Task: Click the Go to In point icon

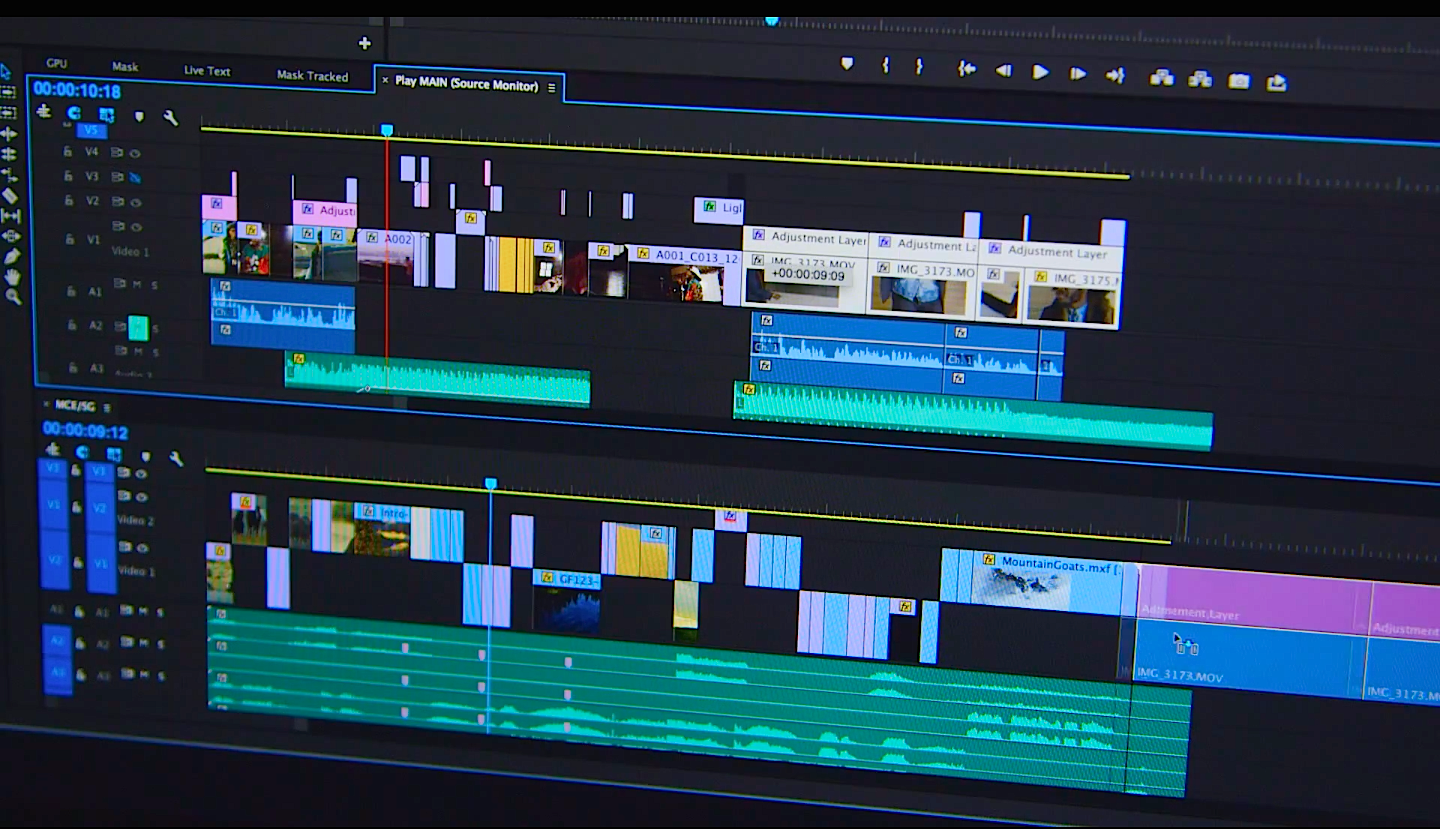Action: click(x=966, y=69)
